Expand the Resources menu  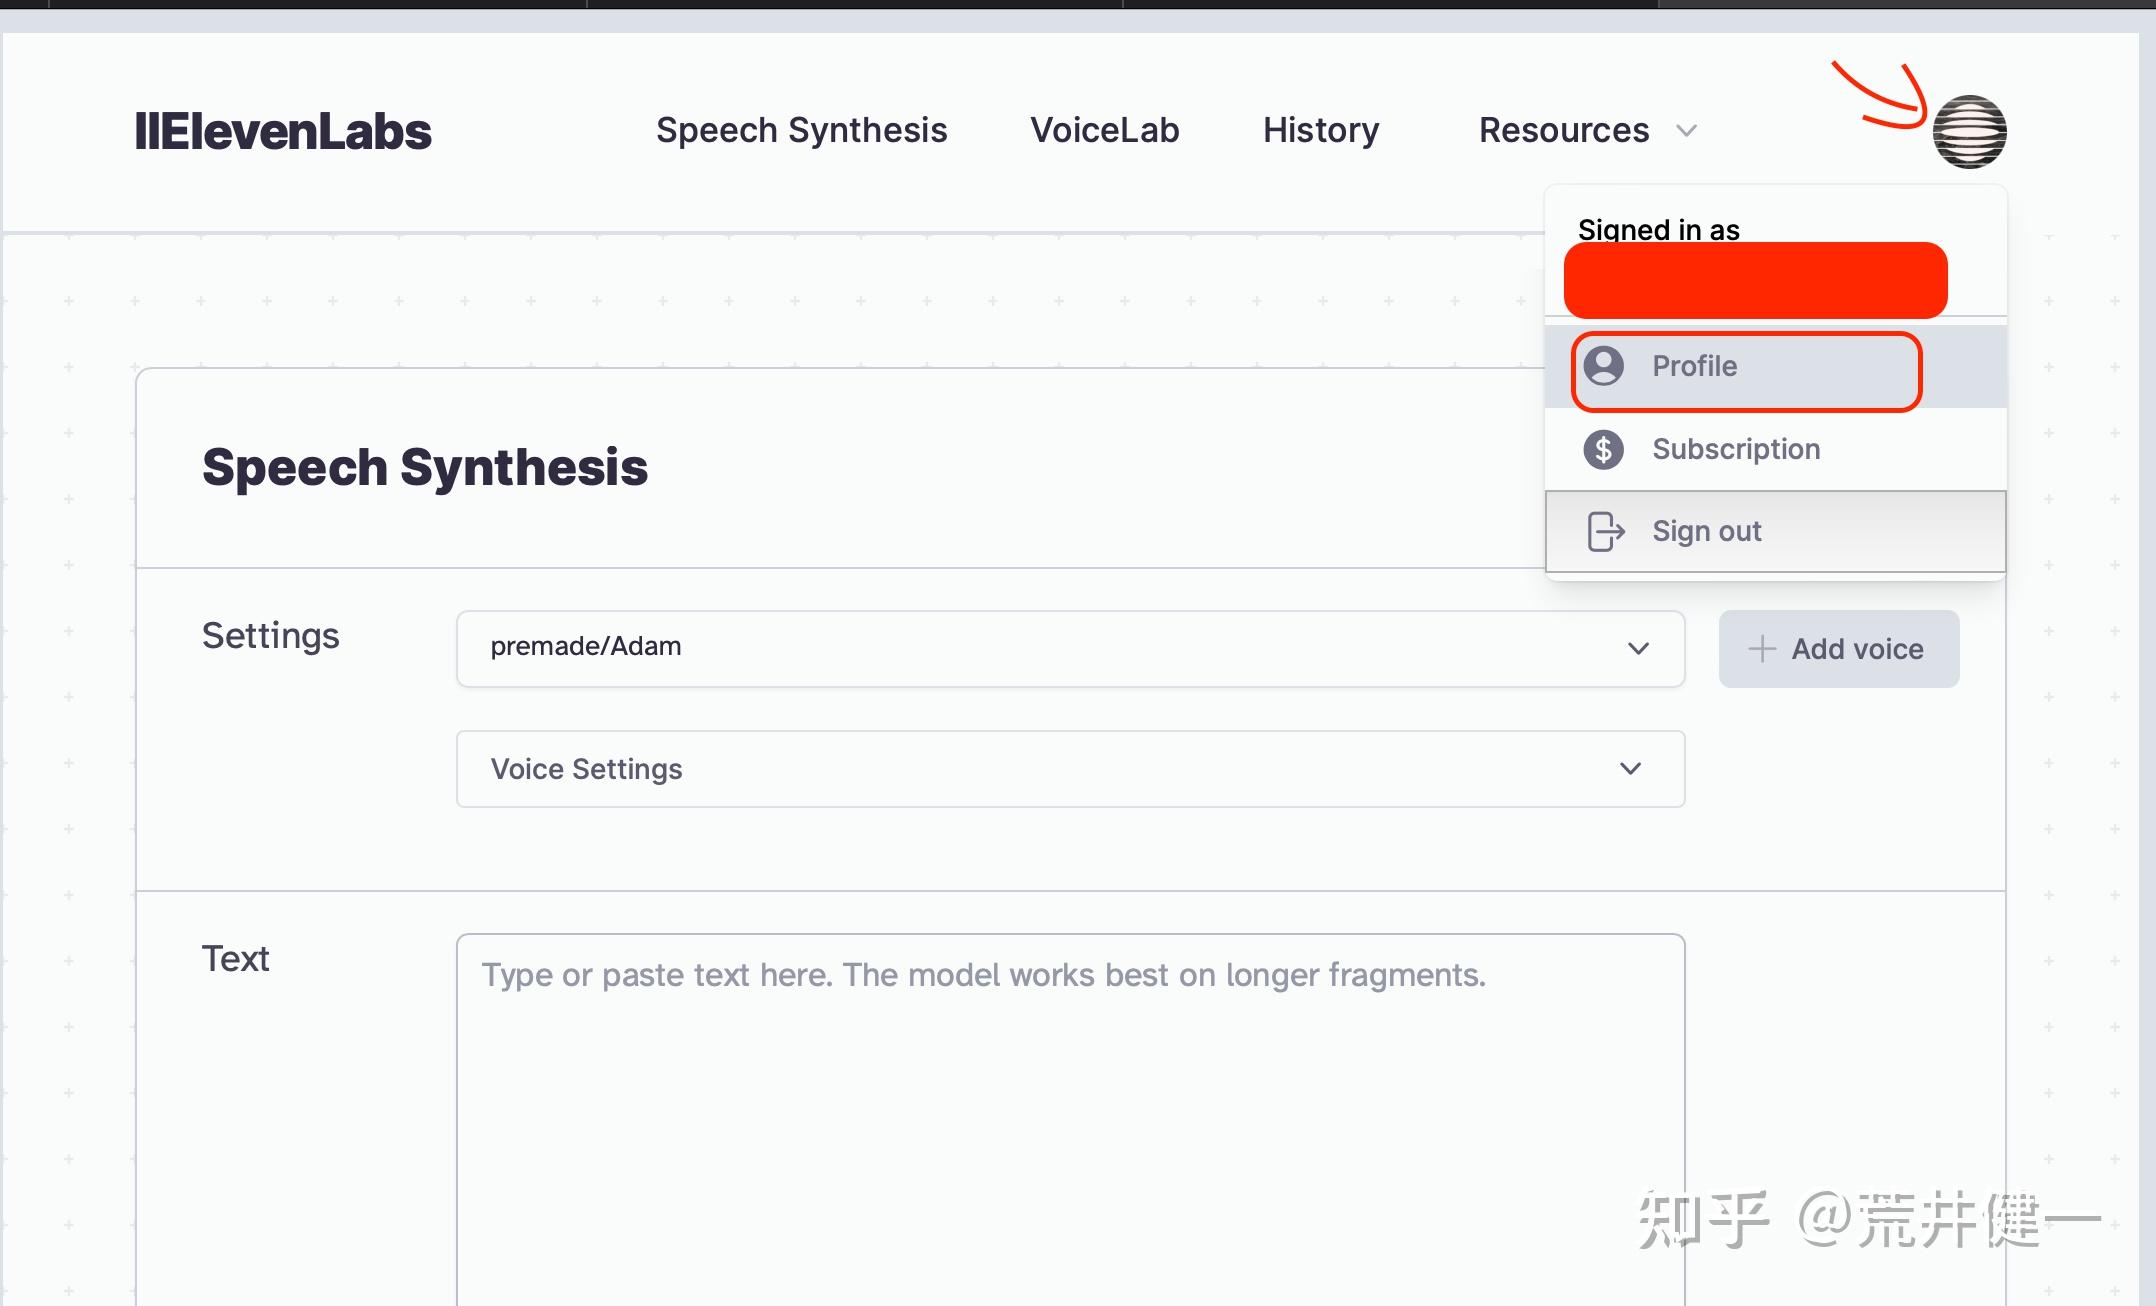1588,130
